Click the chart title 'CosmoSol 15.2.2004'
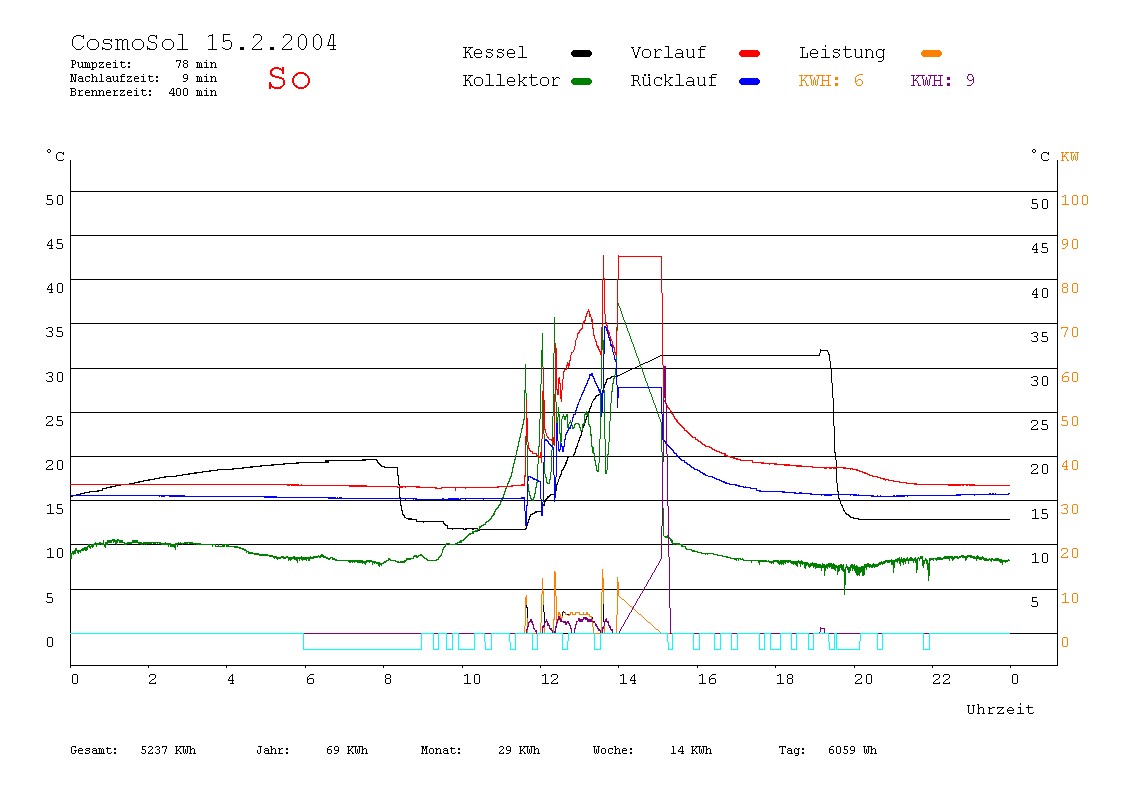 [204, 42]
